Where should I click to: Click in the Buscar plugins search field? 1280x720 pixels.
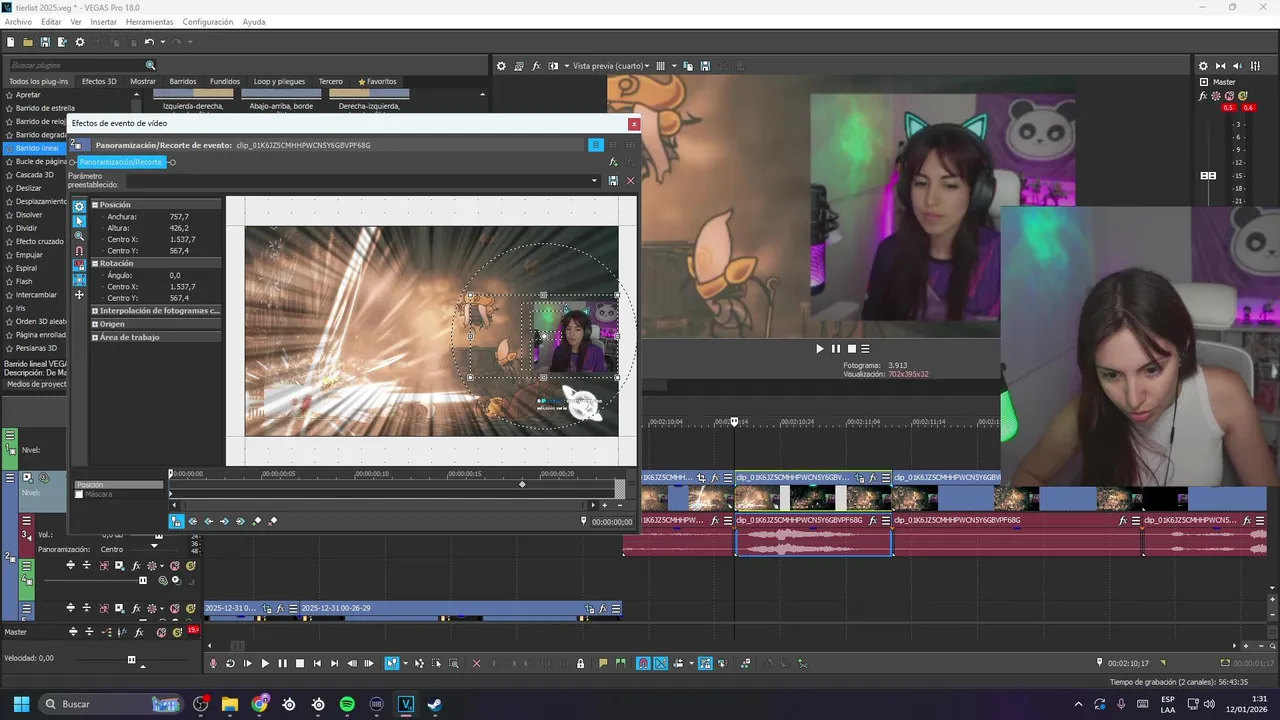point(76,65)
